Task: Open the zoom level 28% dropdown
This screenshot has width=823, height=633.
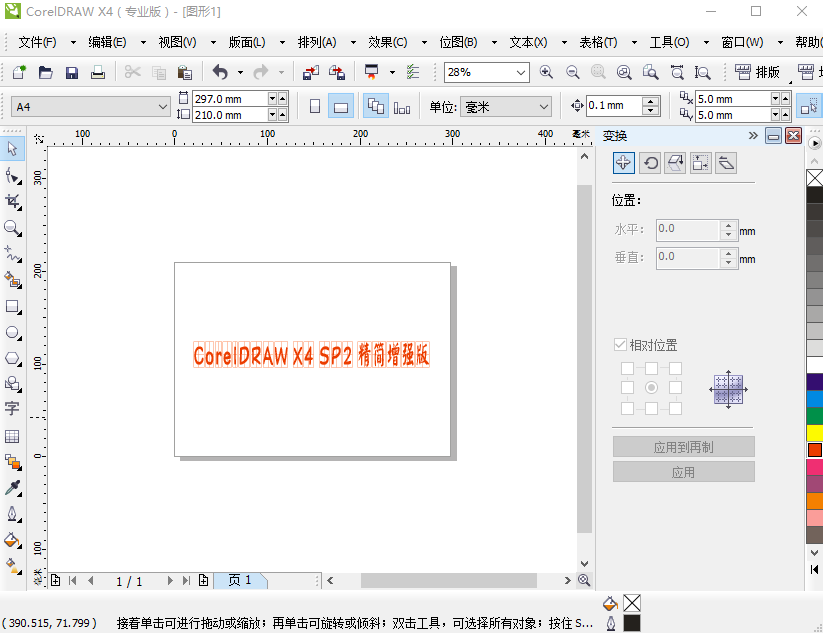Action: 521,72
